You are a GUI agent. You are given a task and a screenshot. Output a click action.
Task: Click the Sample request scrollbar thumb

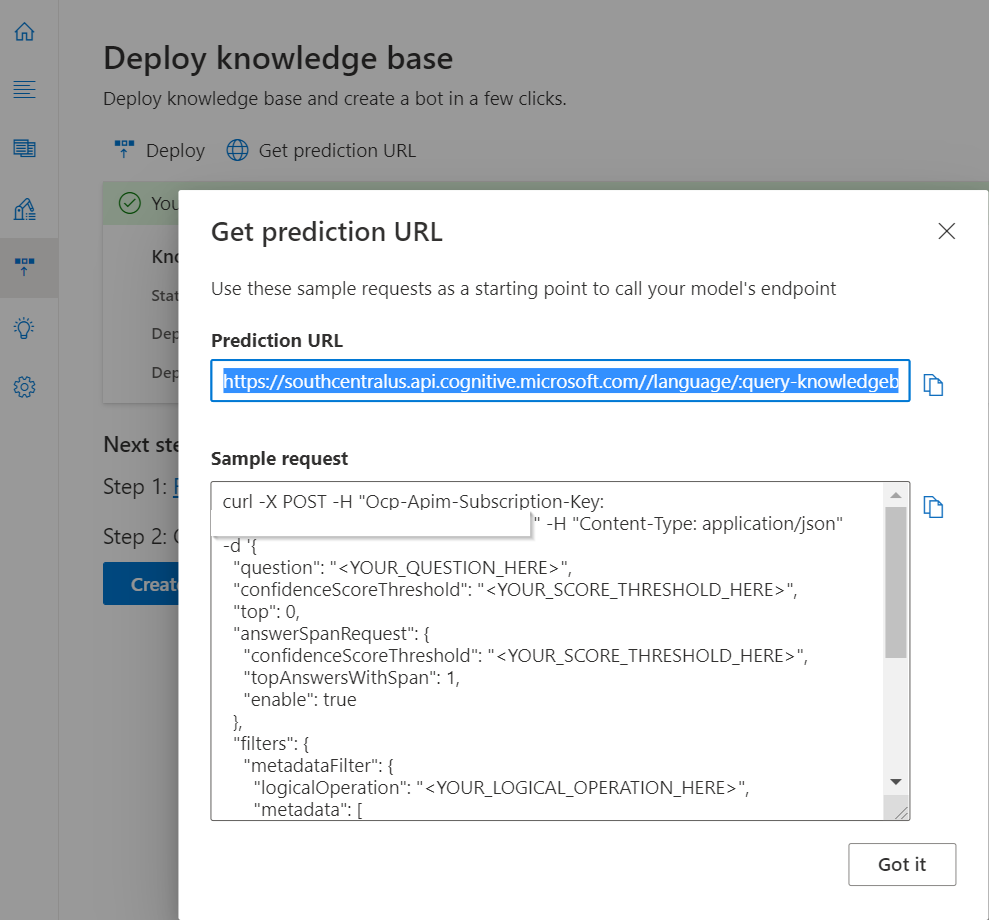click(896, 580)
